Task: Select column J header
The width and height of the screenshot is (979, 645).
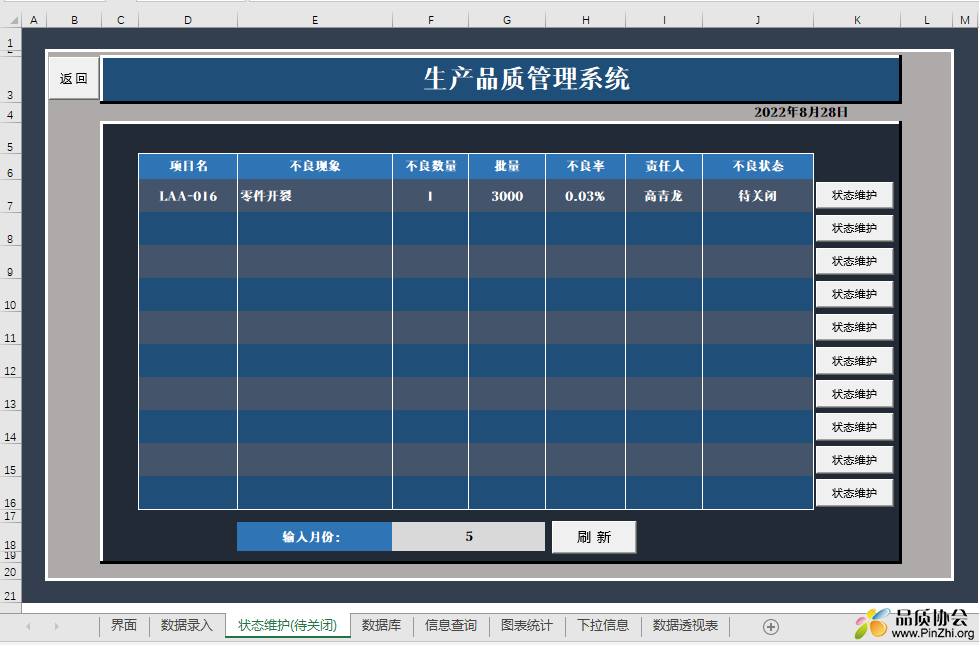Action: tap(757, 20)
